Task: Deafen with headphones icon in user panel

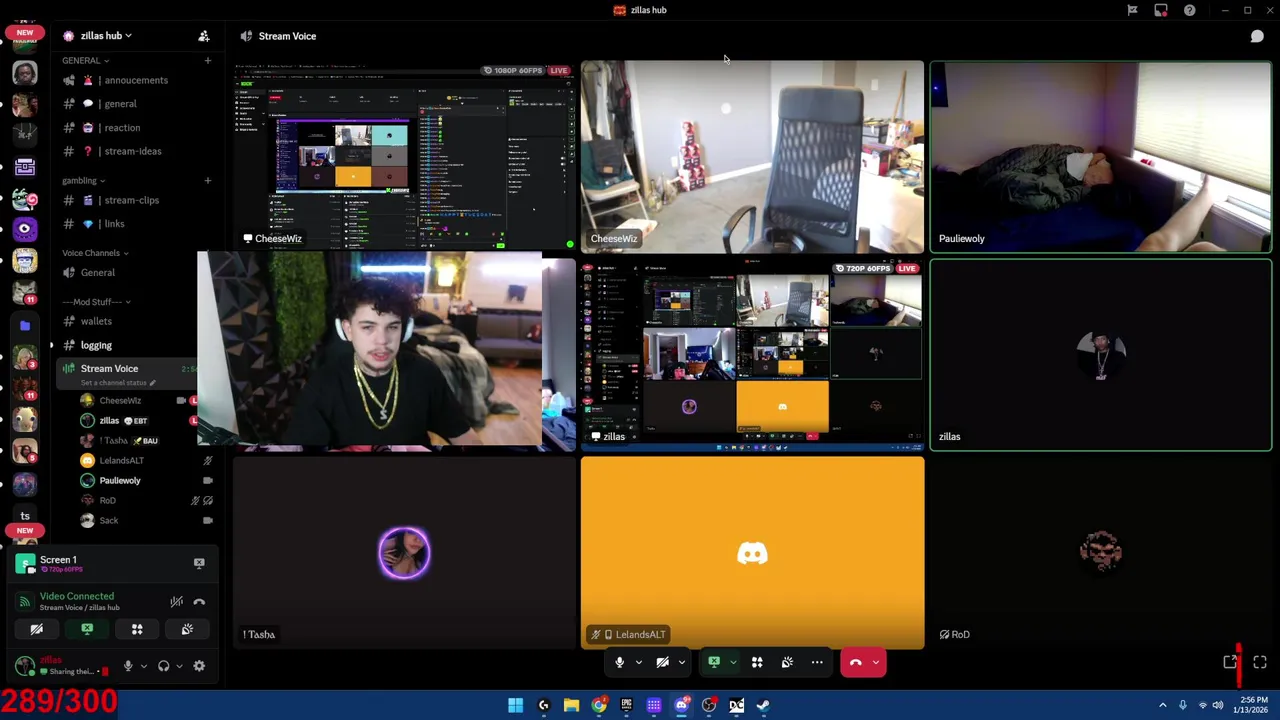Action: [164, 666]
